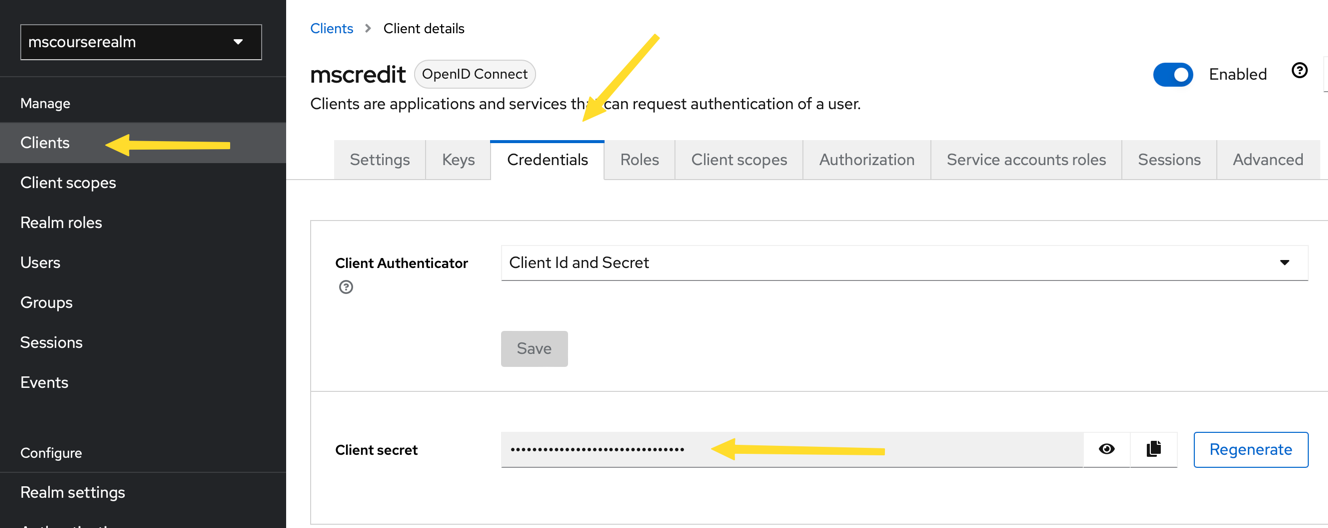Navigate to Realm roles in sidebar
Viewport: 1328px width, 528px height.
click(143, 223)
